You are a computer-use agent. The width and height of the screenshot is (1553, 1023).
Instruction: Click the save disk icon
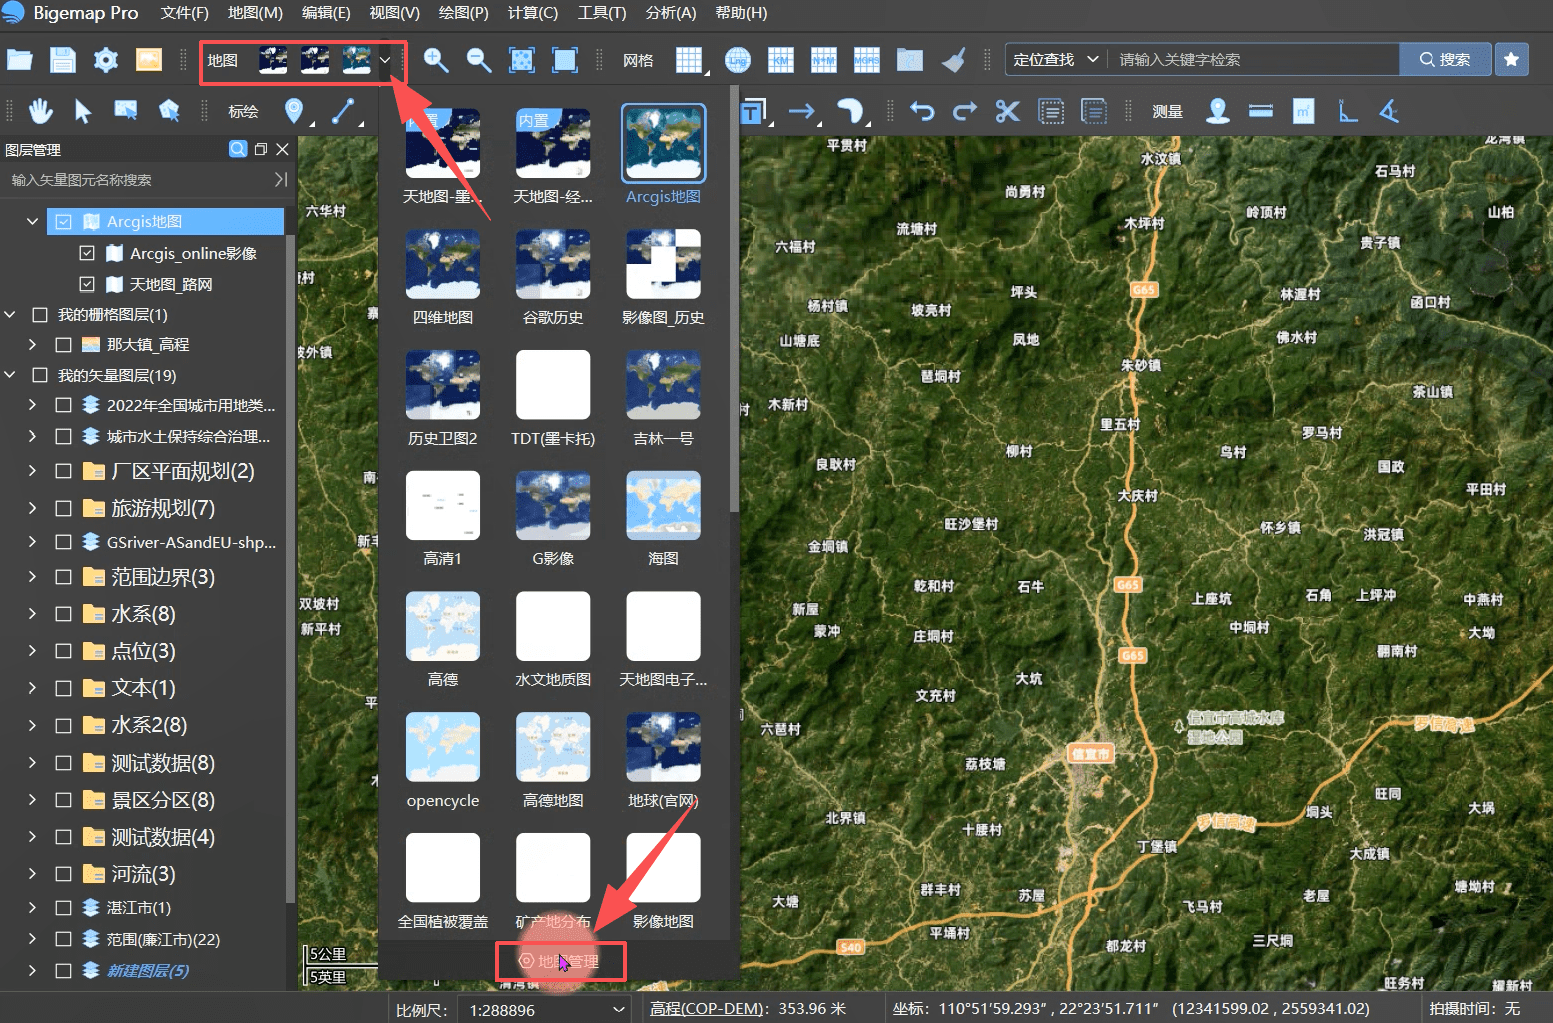tap(63, 60)
